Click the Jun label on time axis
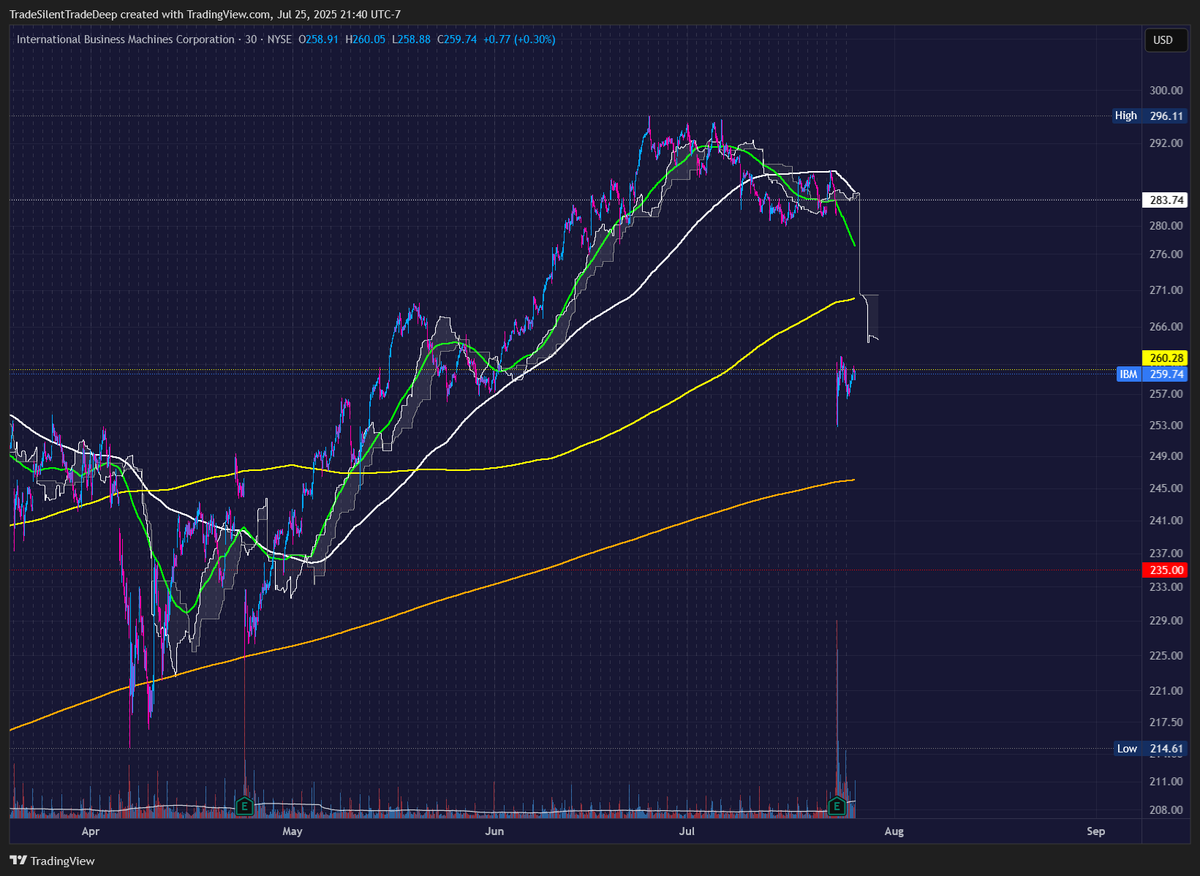Viewport: 1200px width, 876px height. (x=493, y=831)
